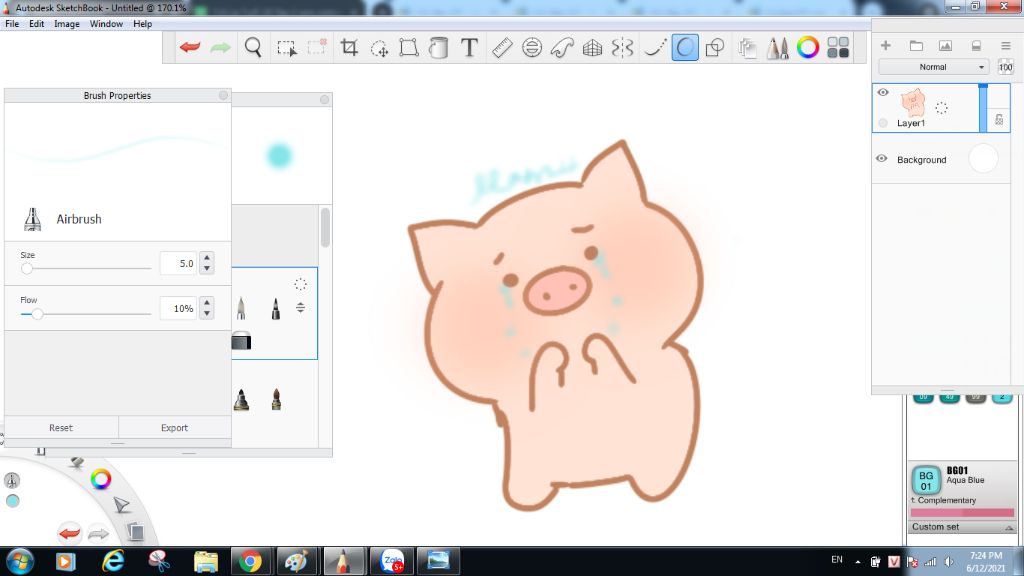The image size is (1024, 576).
Task: Toggle Layer1 transparency lock
Action: (999, 120)
